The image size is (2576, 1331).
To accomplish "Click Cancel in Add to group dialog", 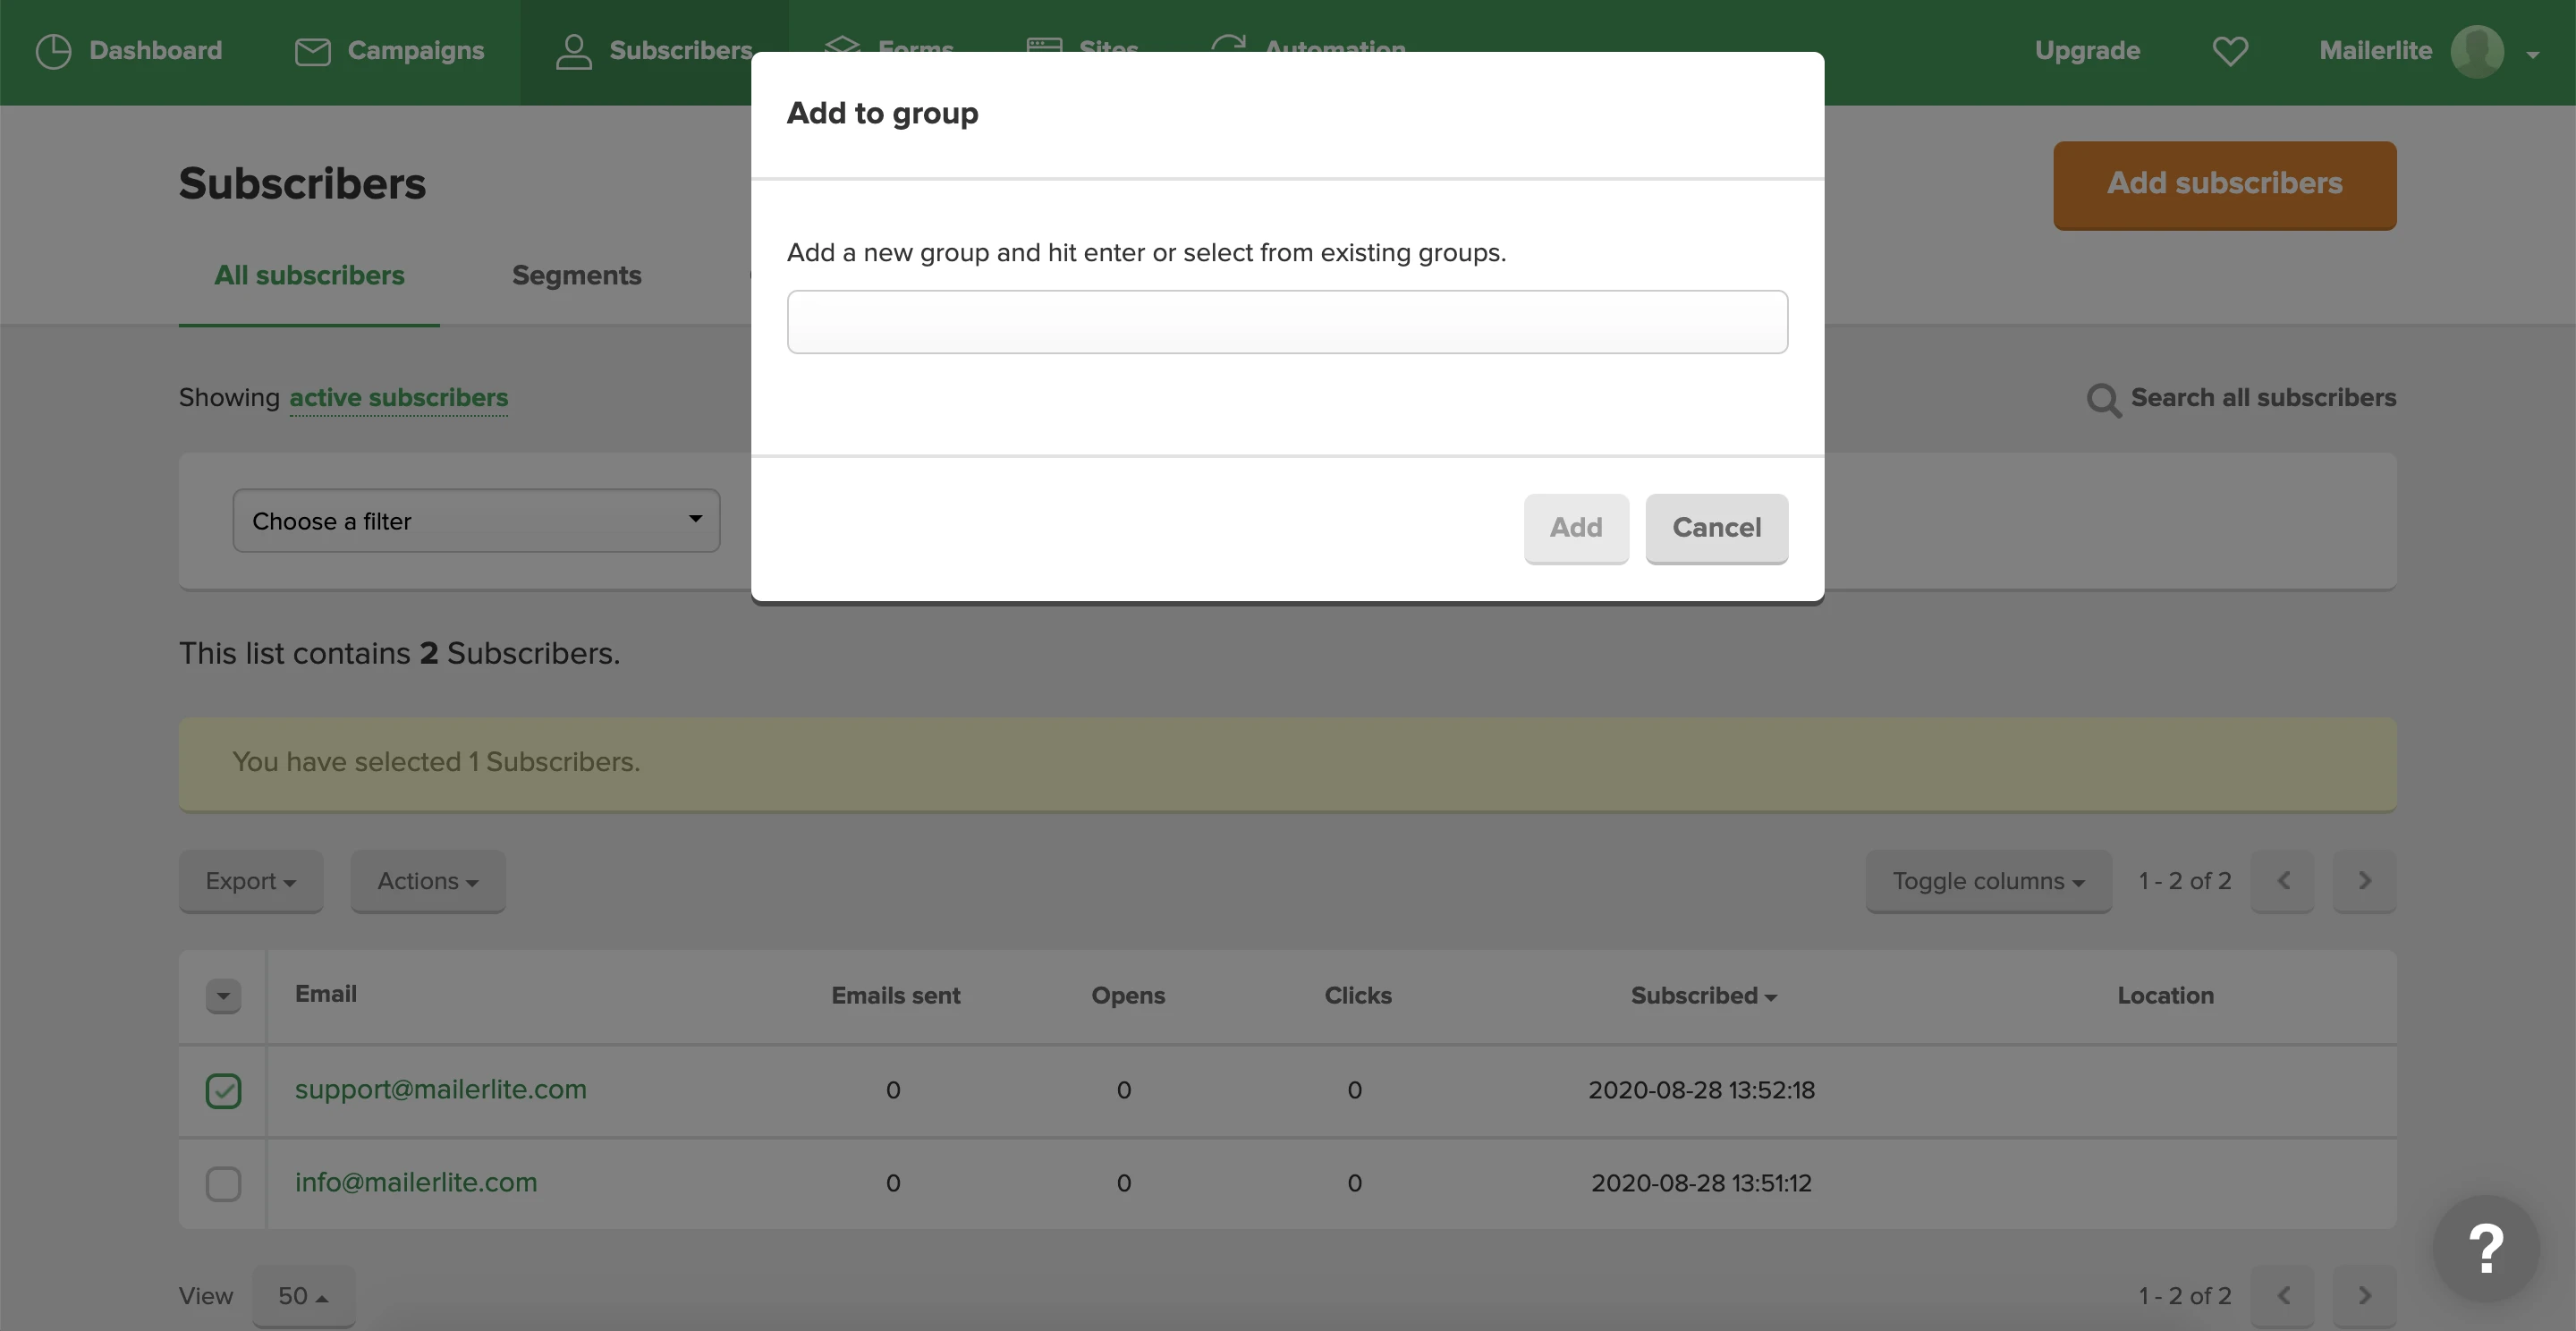I will click(x=1716, y=528).
